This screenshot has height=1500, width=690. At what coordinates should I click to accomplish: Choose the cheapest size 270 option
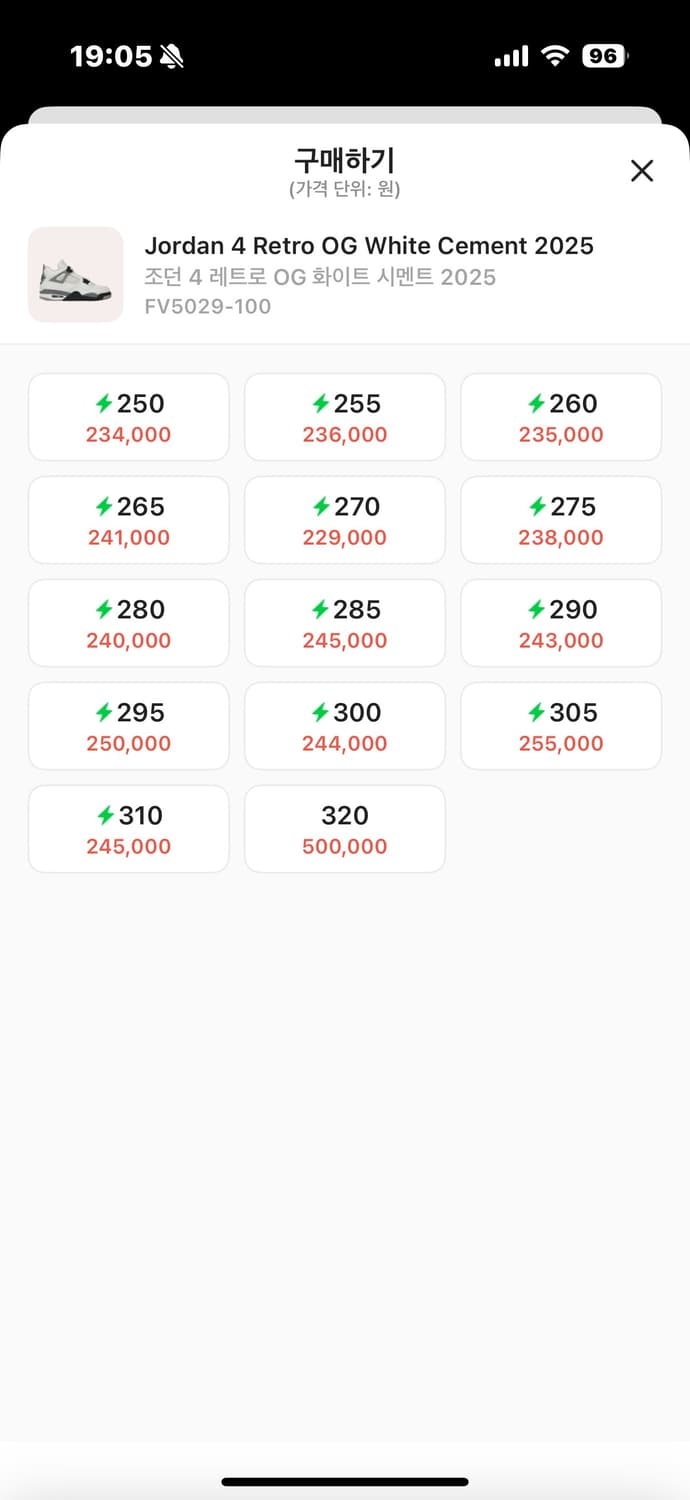pyautogui.click(x=345, y=520)
